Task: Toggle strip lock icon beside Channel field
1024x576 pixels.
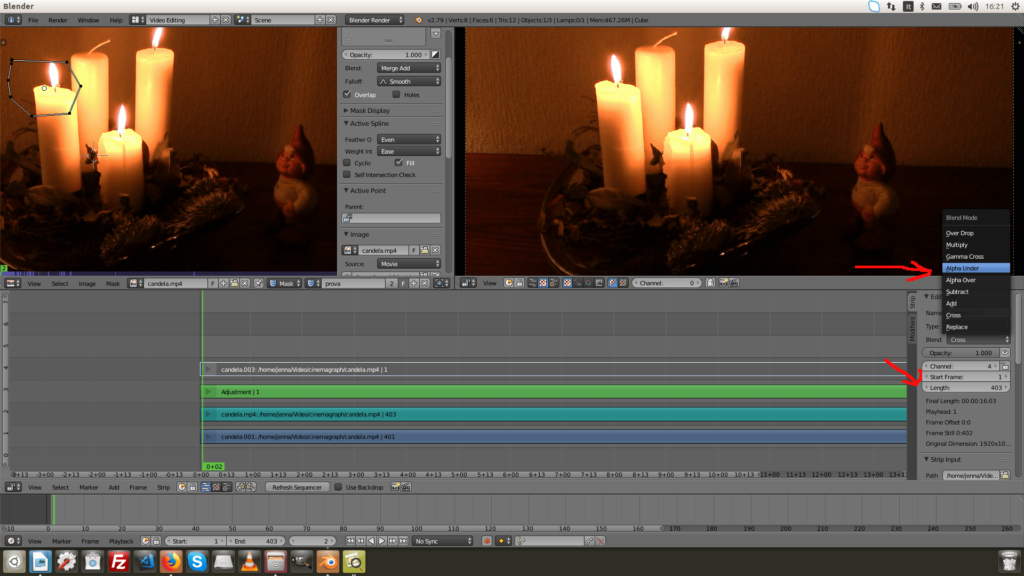Action: tap(1005, 366)
